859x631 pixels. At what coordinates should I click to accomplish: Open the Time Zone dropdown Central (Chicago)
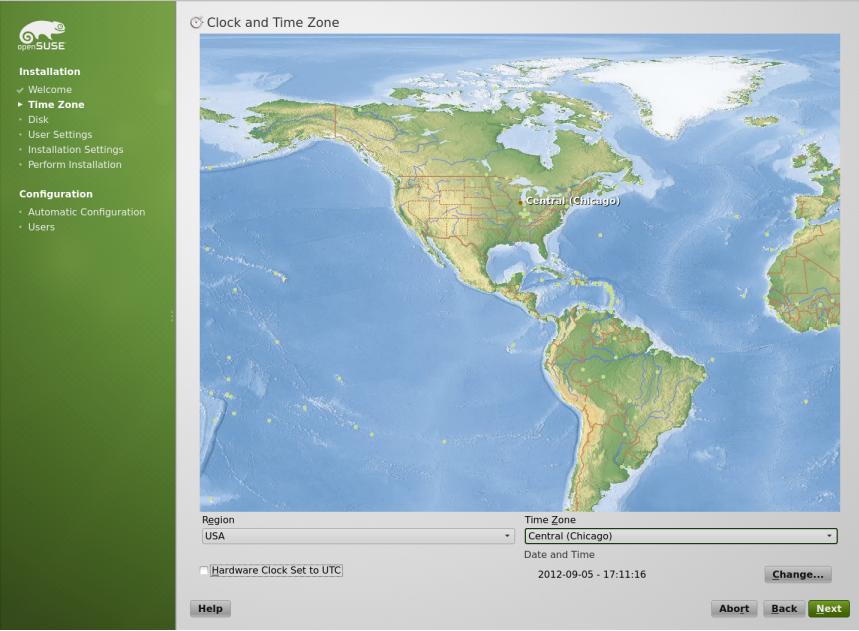[x=681, y=536]
